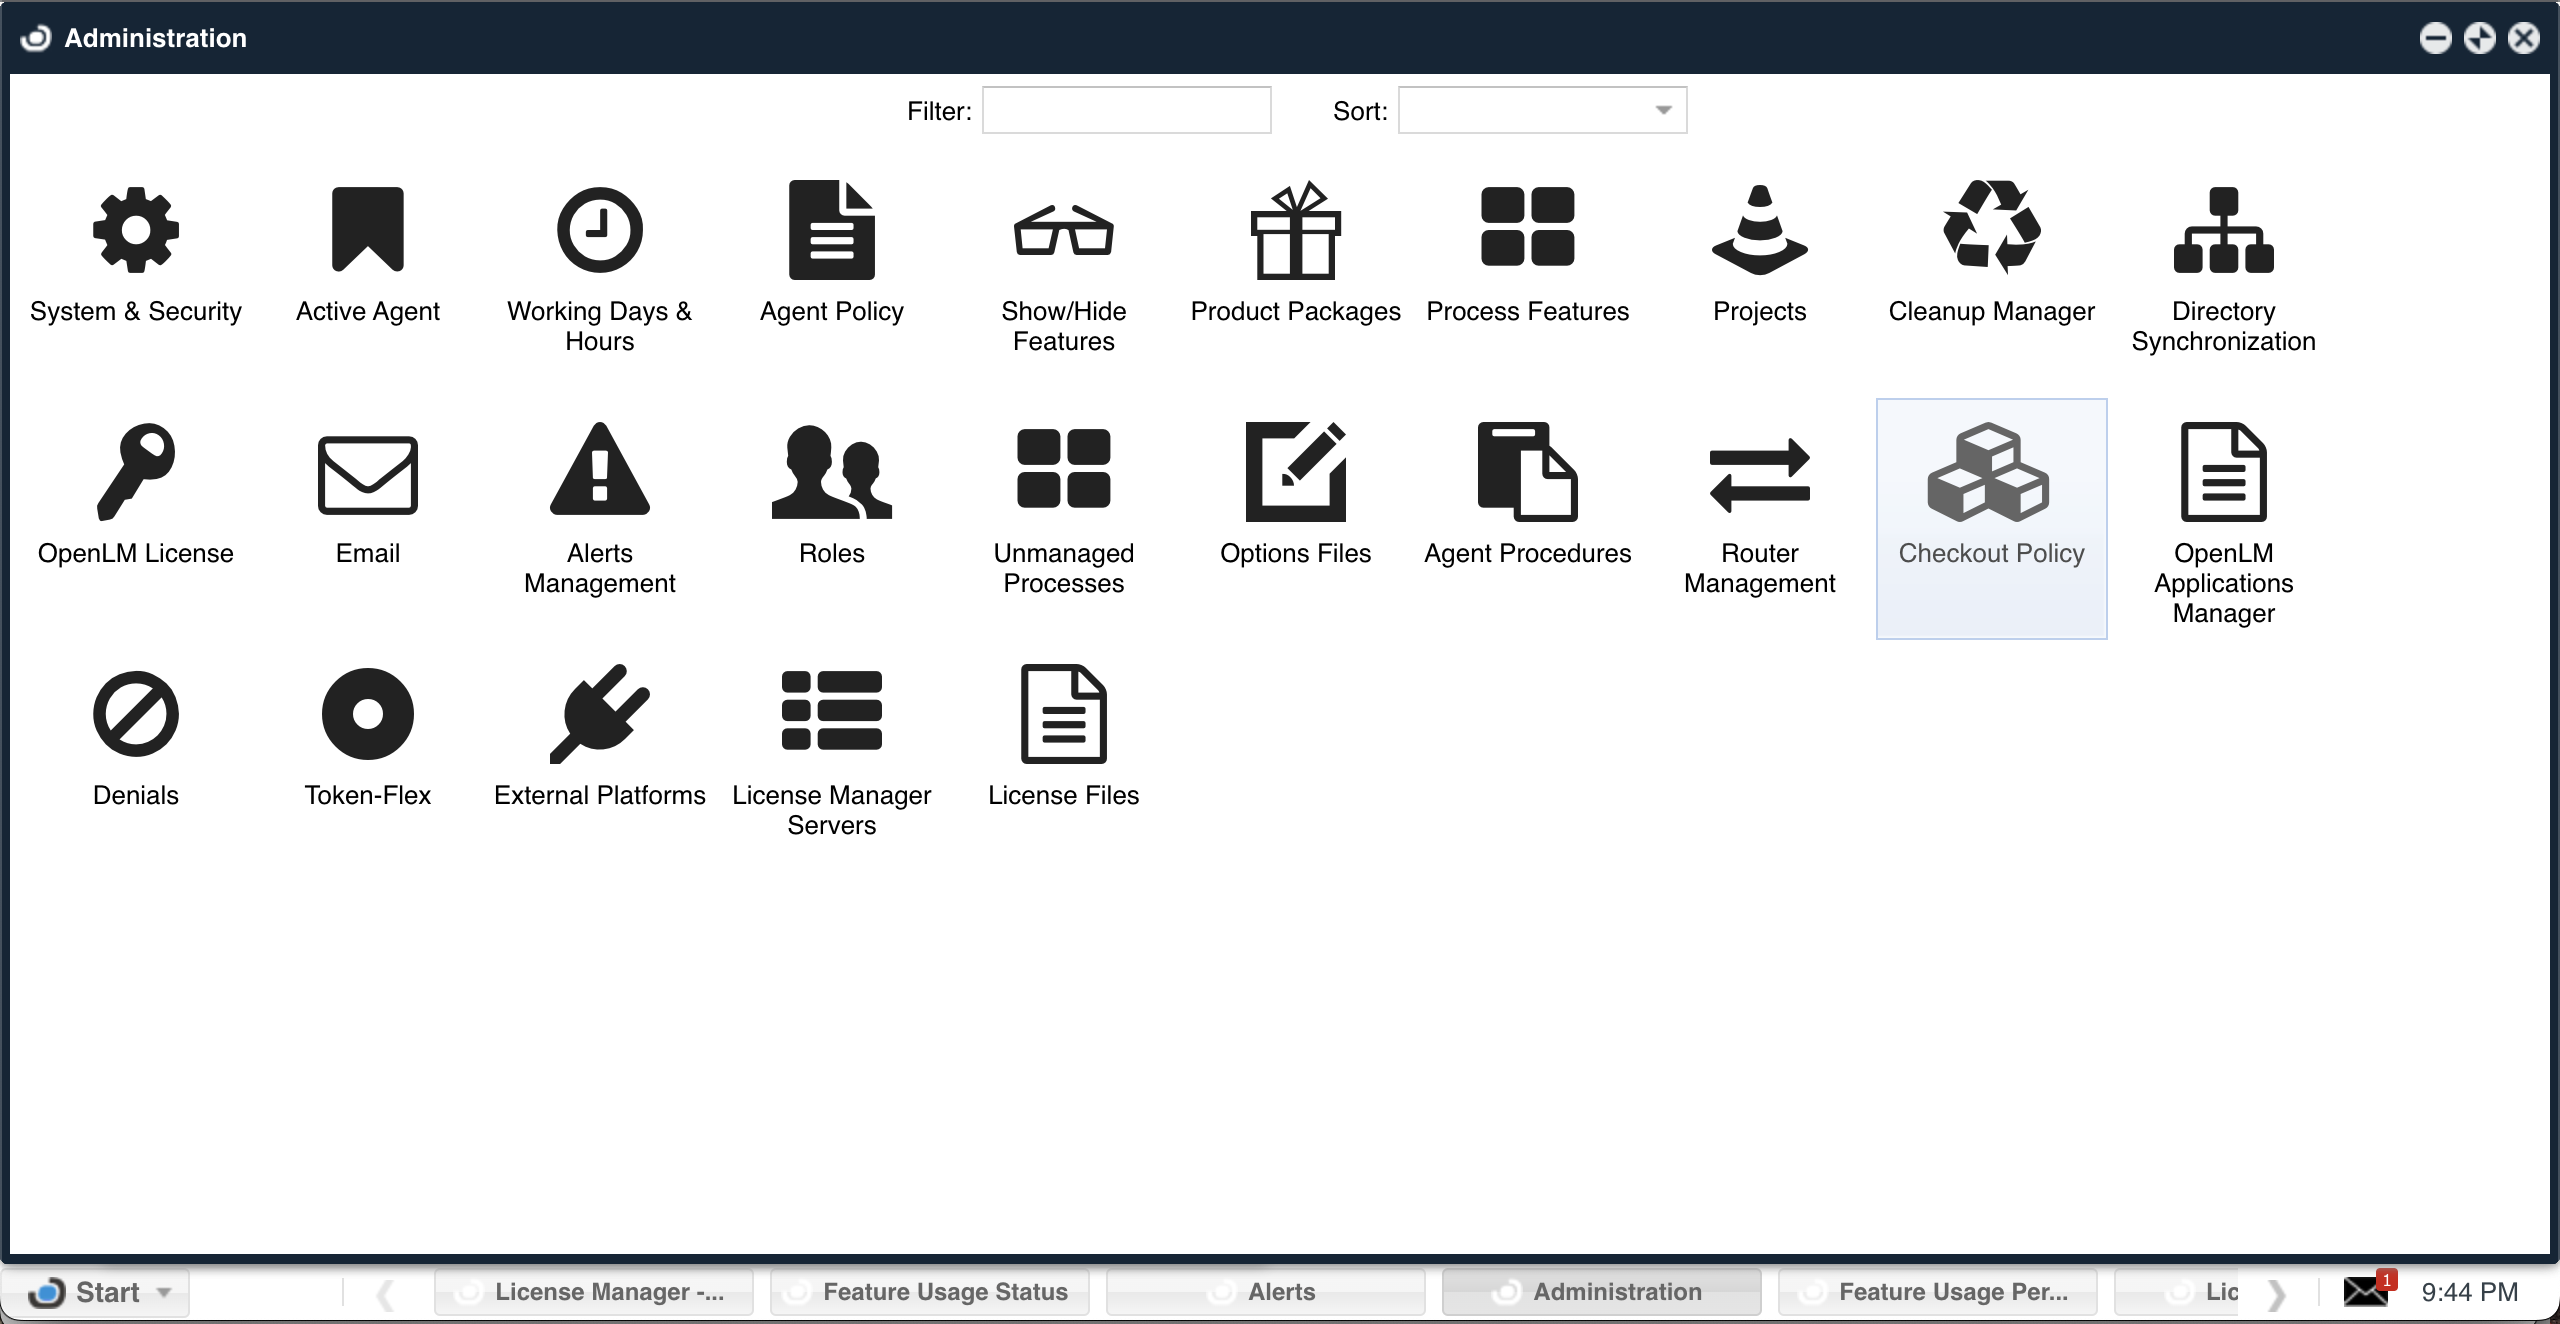Open External Platforms plug icon
Screen dimensions: 2560x1324
[x=599, y=714]
